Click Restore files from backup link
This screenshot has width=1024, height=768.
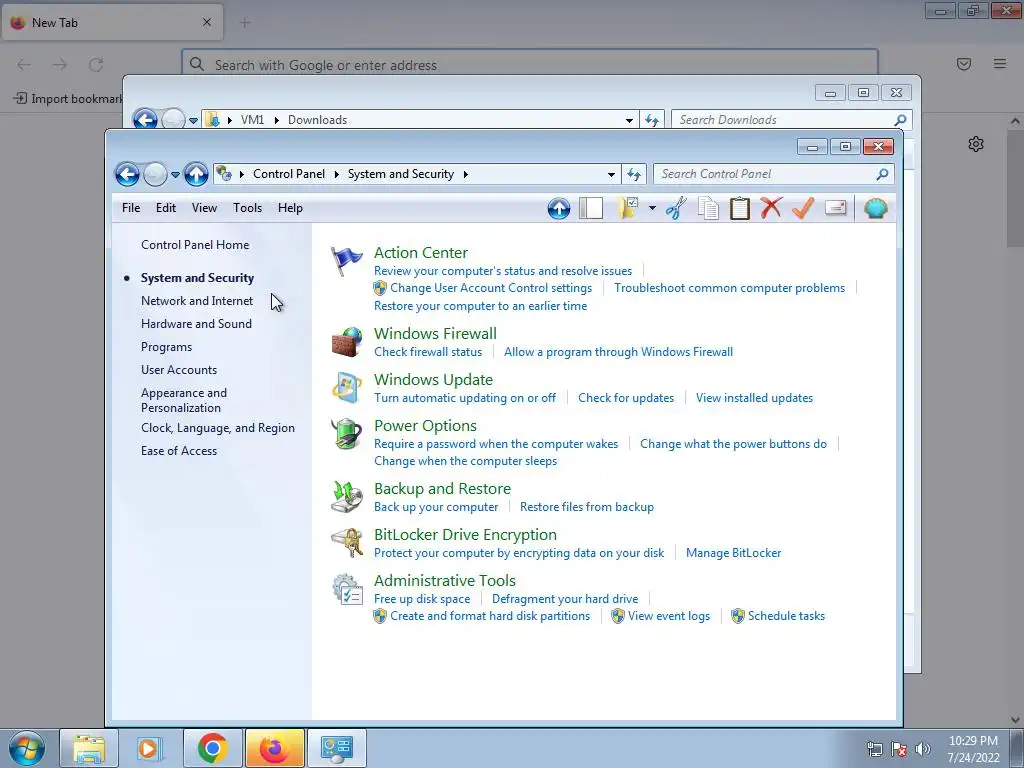(586, 507)
